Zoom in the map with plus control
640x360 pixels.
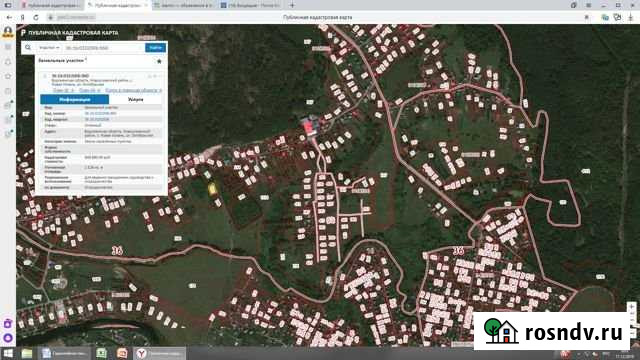point(631,306)
